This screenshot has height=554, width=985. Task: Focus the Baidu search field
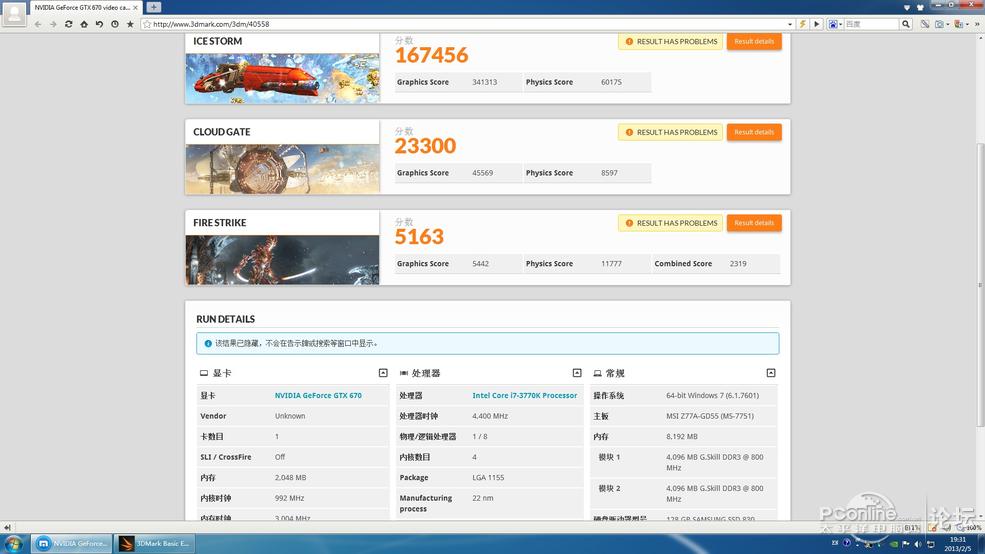point(871,24)
